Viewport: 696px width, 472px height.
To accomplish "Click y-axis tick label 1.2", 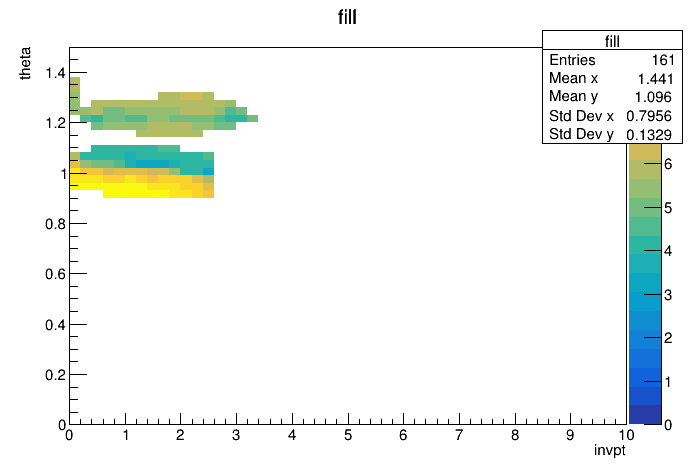I will coord(55,123).
